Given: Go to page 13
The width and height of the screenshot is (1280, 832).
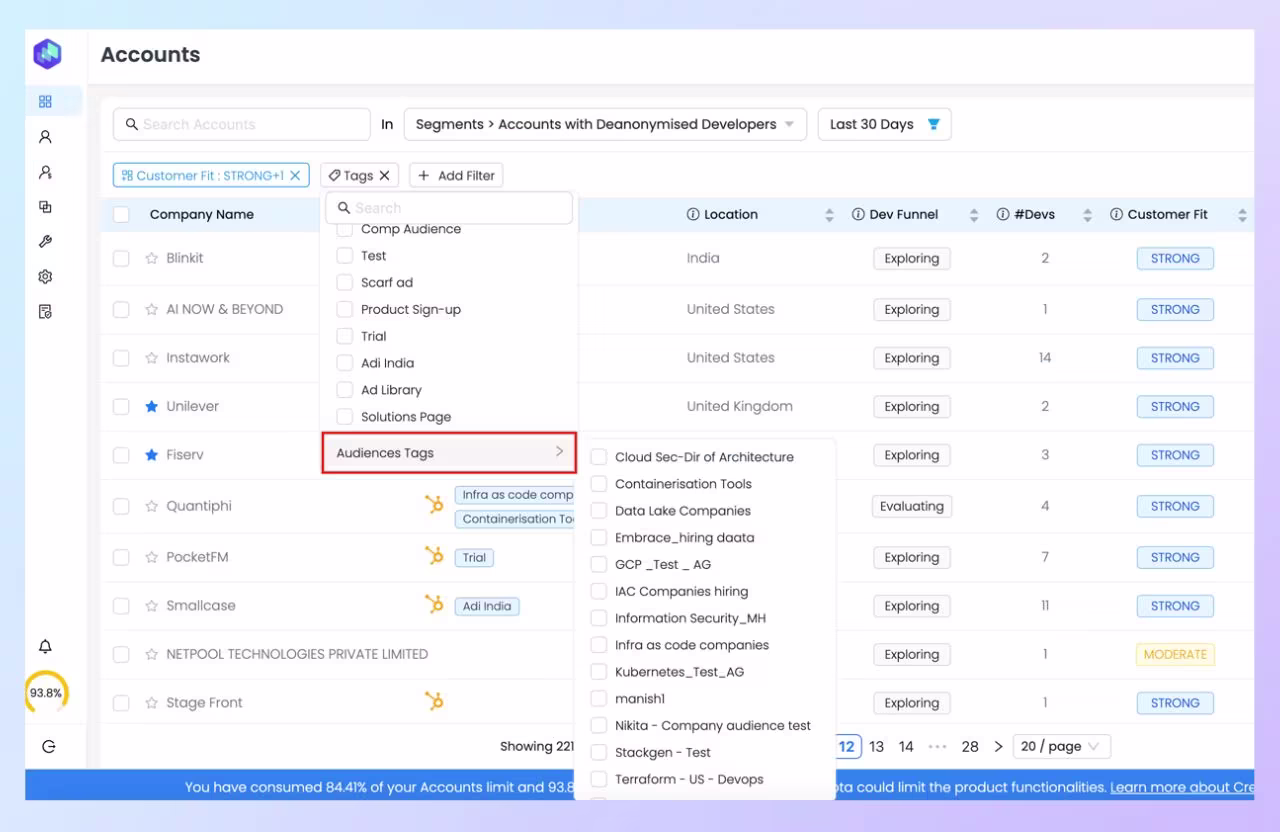Looking at the screenshot, I should tap(876, 746).
